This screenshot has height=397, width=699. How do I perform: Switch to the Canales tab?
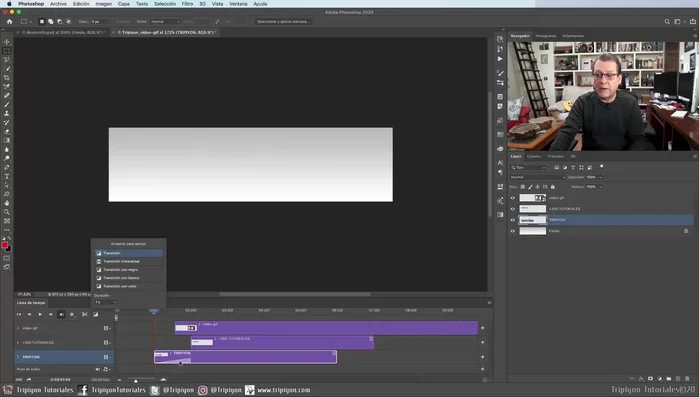click(534, 156)
